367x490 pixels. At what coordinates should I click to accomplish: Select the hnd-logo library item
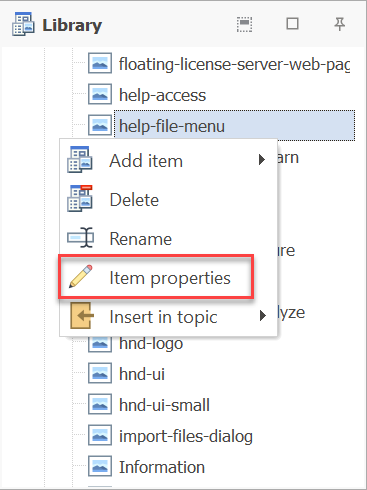151,343
